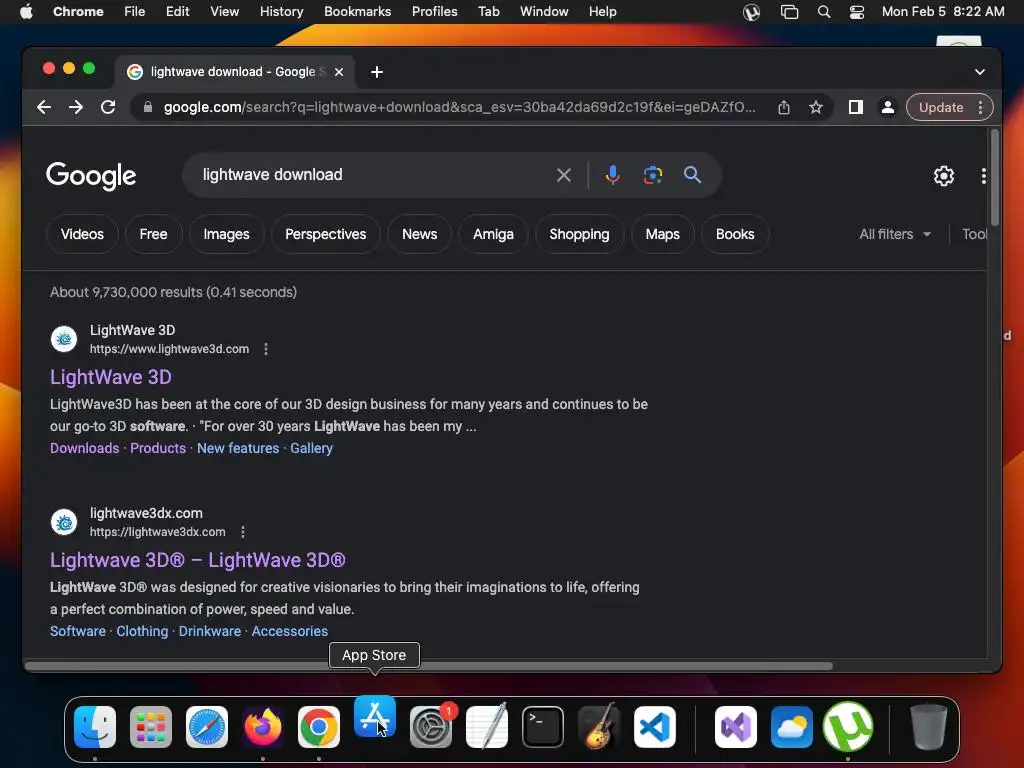The width and height of the screenshot is (1024, 768).
Task: Reload the current page
Action: pos(108,107)
